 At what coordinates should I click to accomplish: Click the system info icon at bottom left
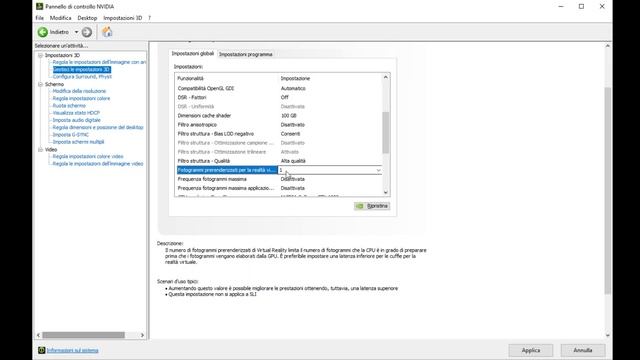(x=41, y=350)
